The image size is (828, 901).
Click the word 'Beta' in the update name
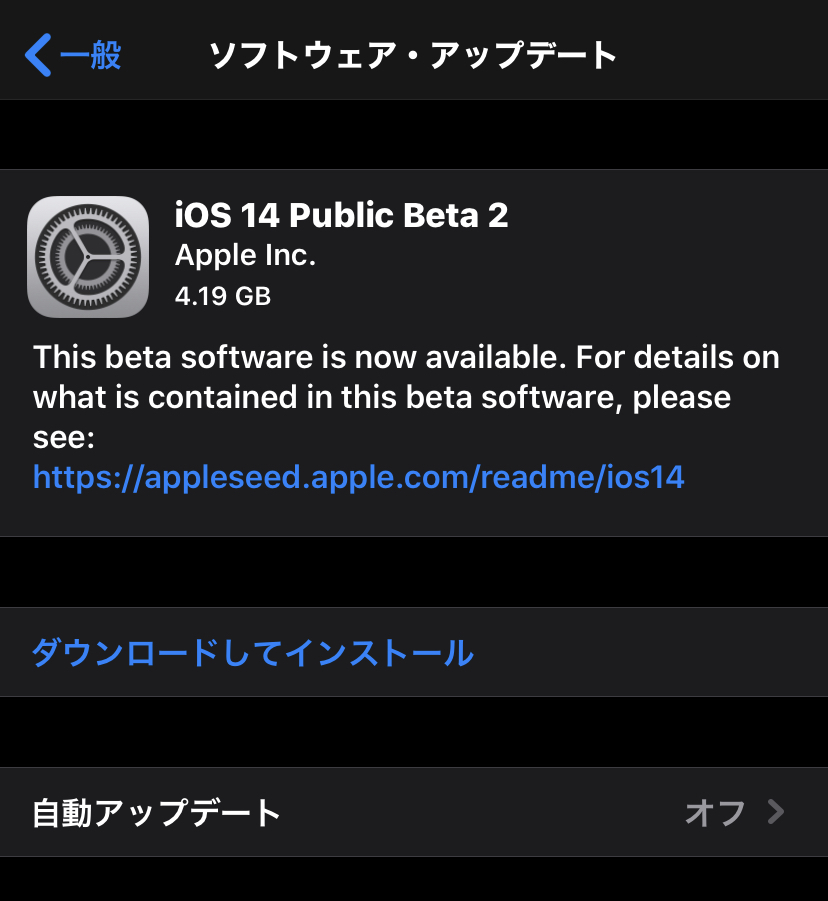(x=441, y=215)
